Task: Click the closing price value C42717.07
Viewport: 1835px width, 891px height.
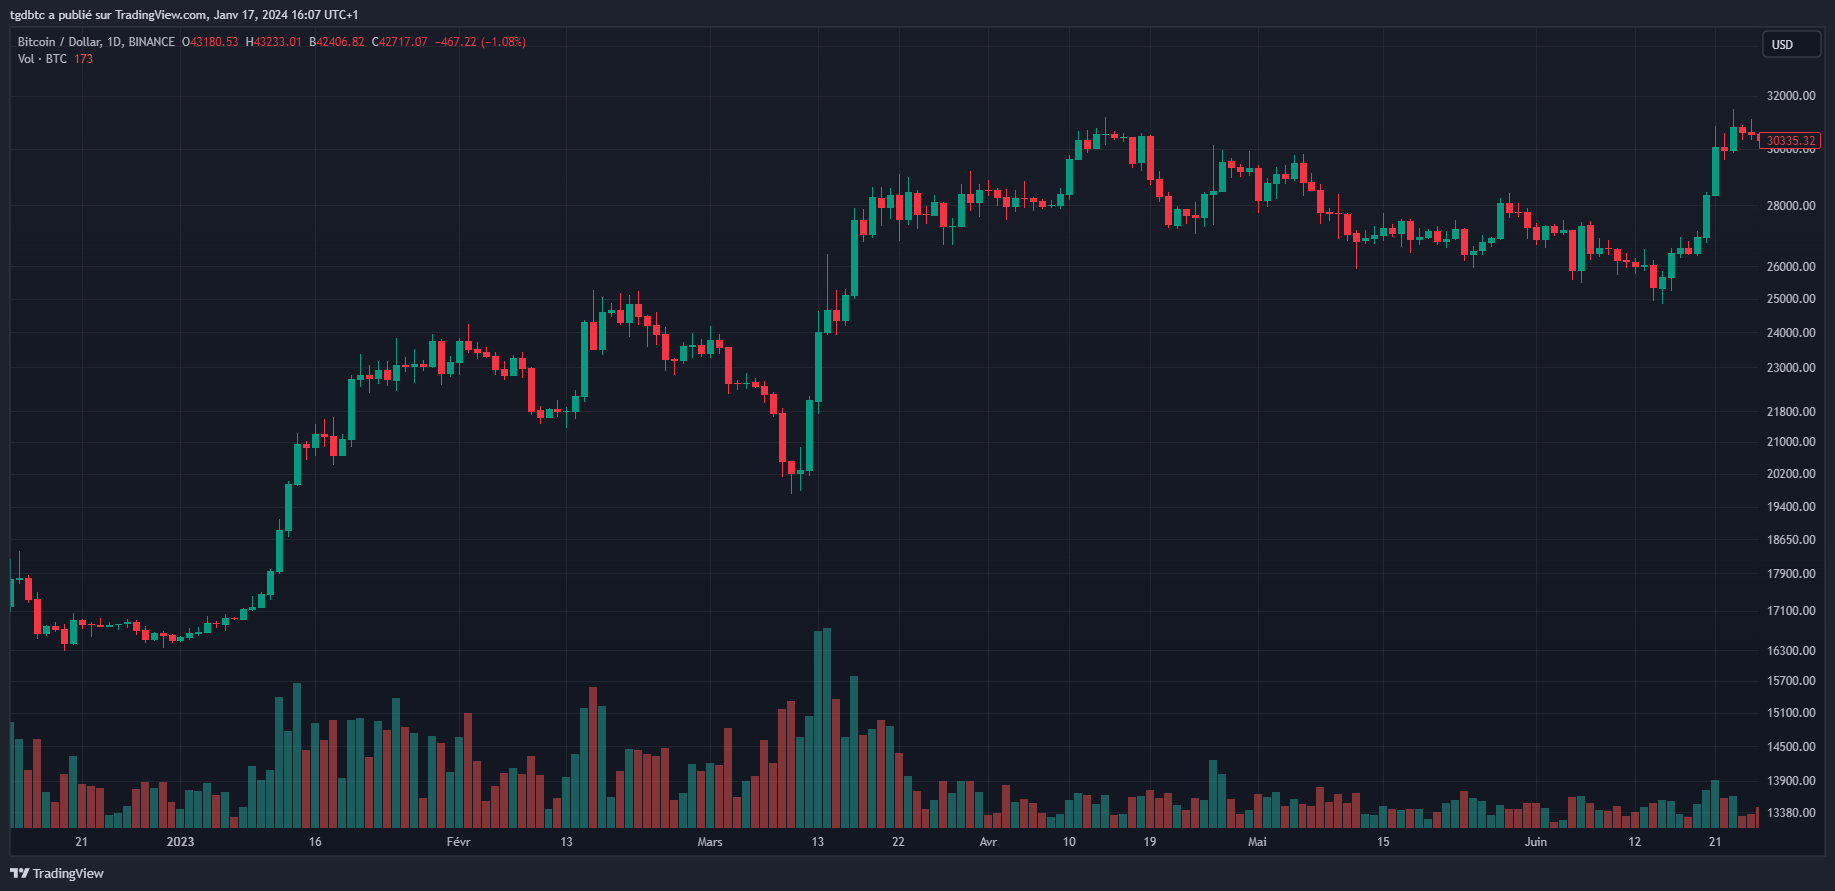Action: tap(398, 41)
